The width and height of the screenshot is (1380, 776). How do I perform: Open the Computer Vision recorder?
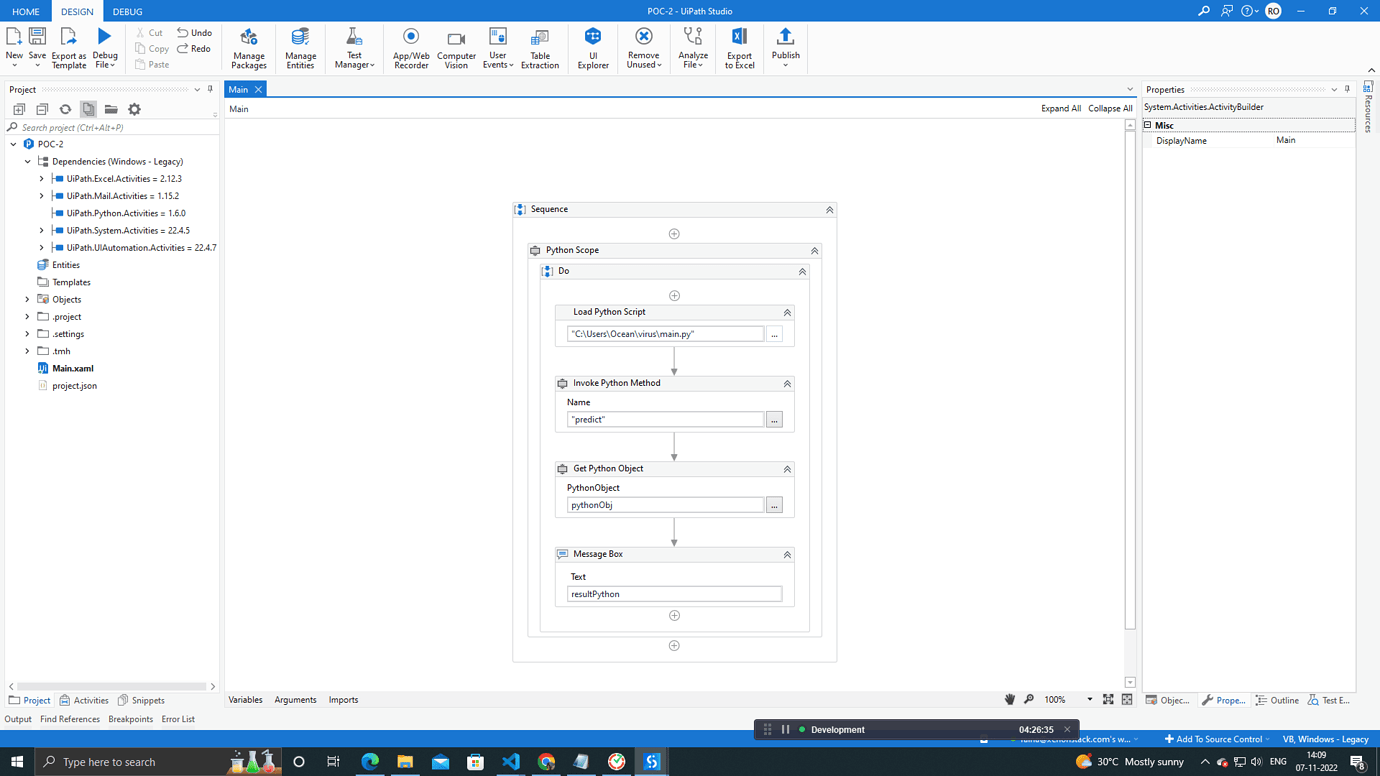(456, 48)
